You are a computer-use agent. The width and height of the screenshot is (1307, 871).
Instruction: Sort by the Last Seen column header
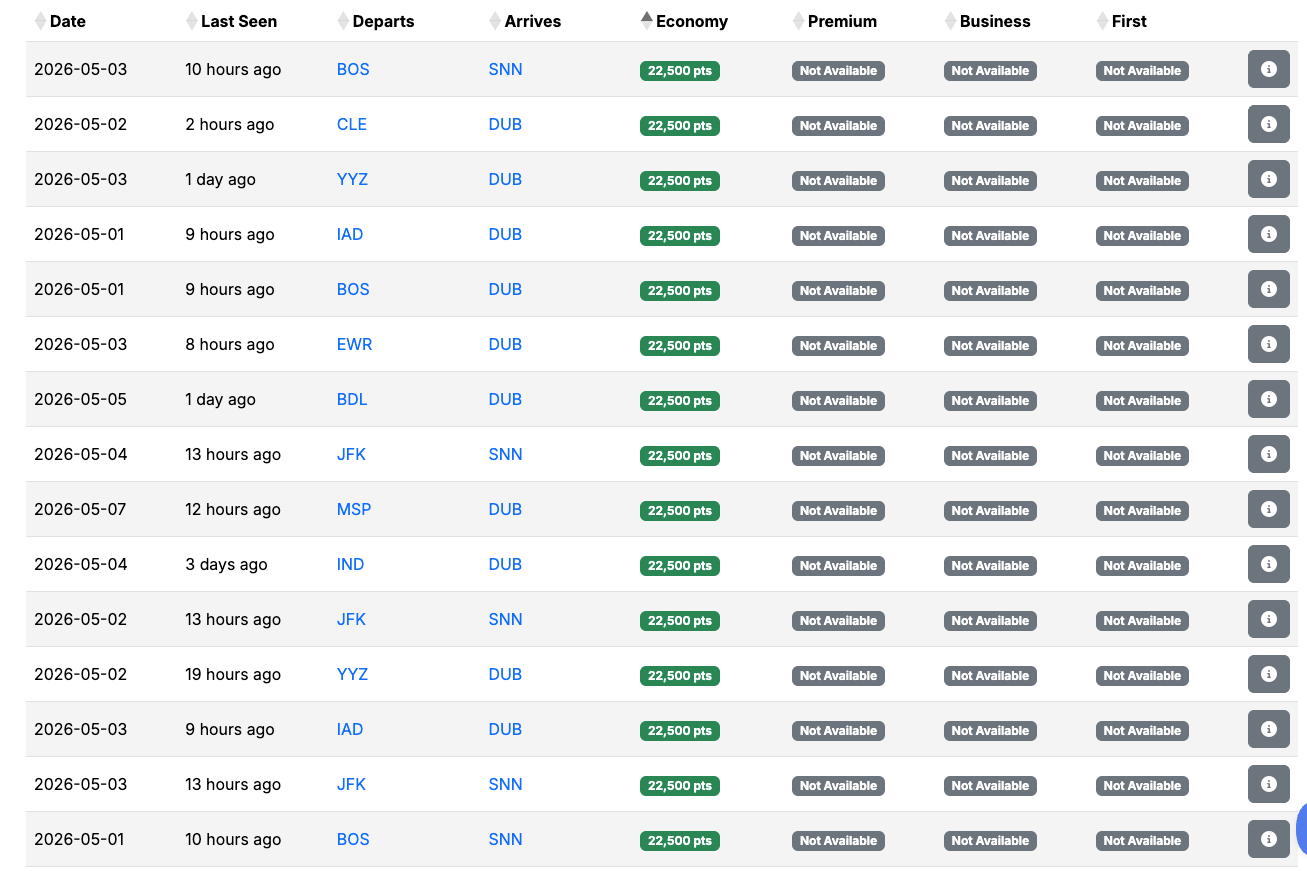238,21
